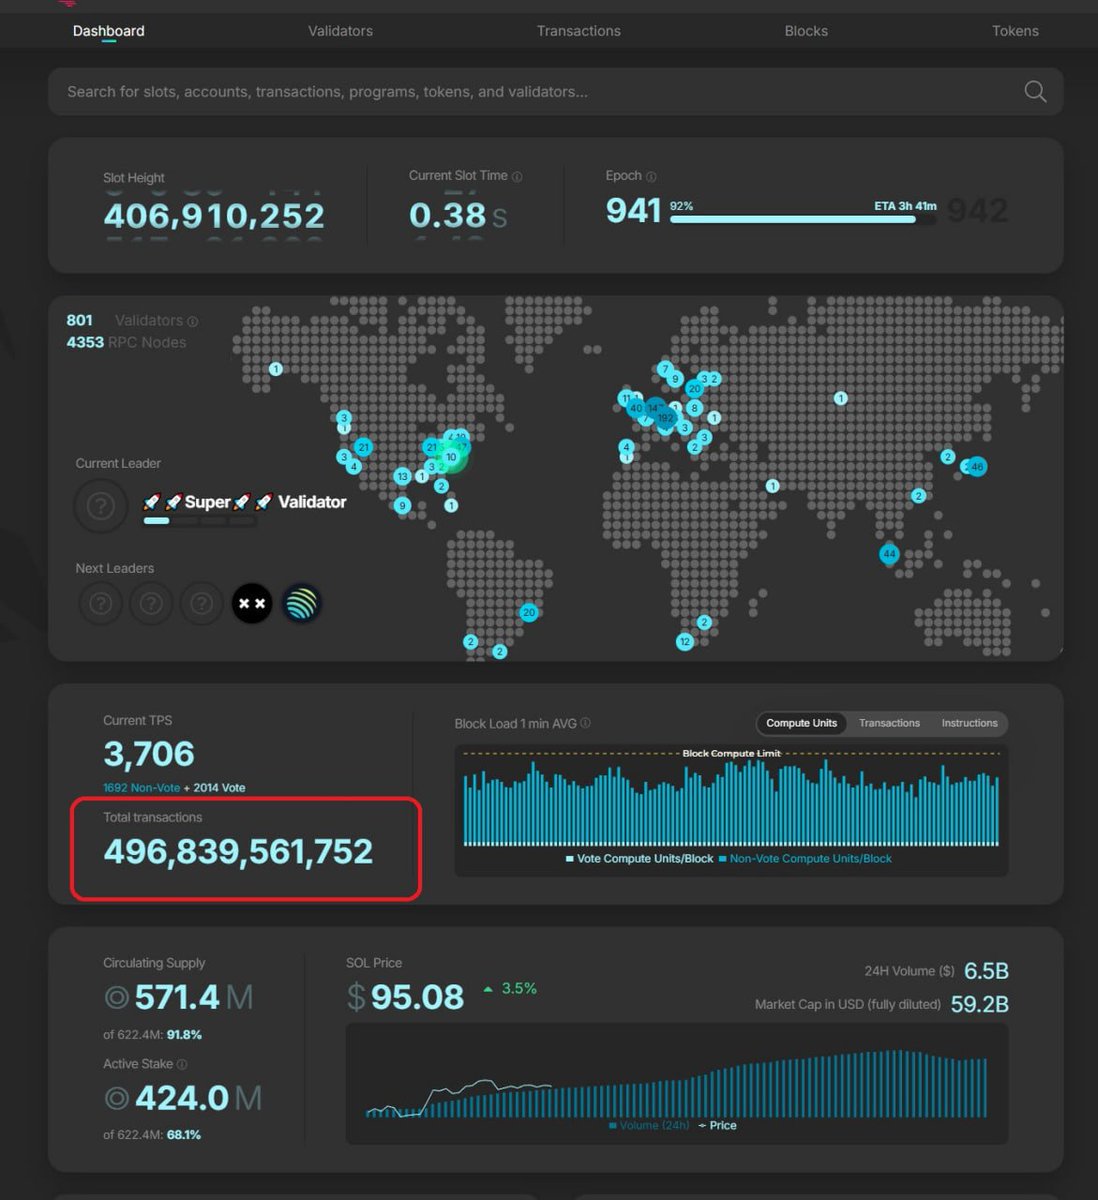Click the 24H Volume value 6.5B
Image resolution: width=1098 pixels, height=1200 pixels.
click(x=986, y=971)
